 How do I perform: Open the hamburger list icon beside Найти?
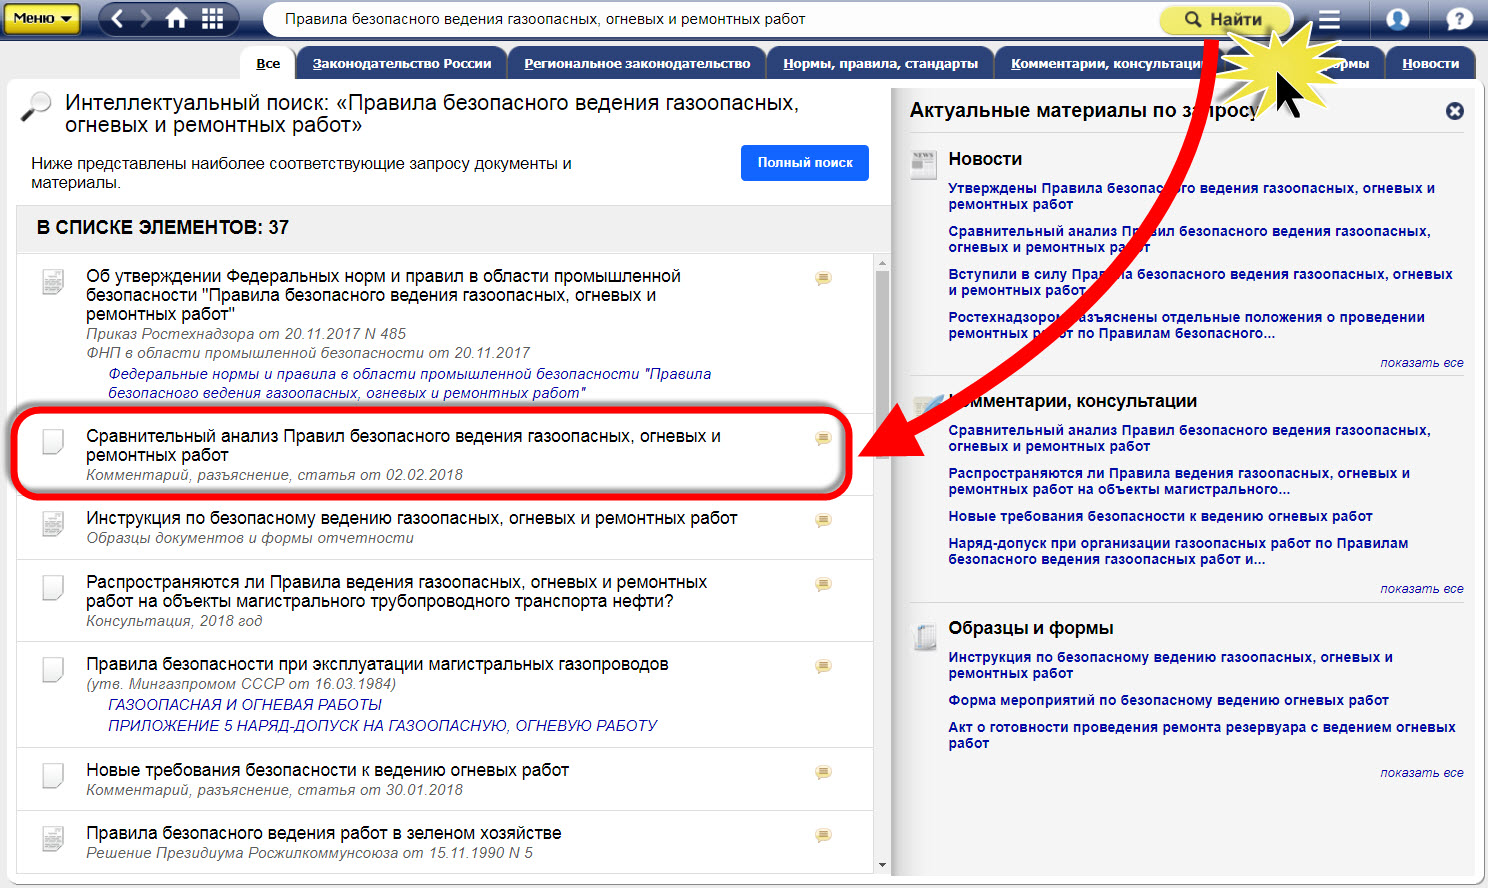pos(1329,20)
